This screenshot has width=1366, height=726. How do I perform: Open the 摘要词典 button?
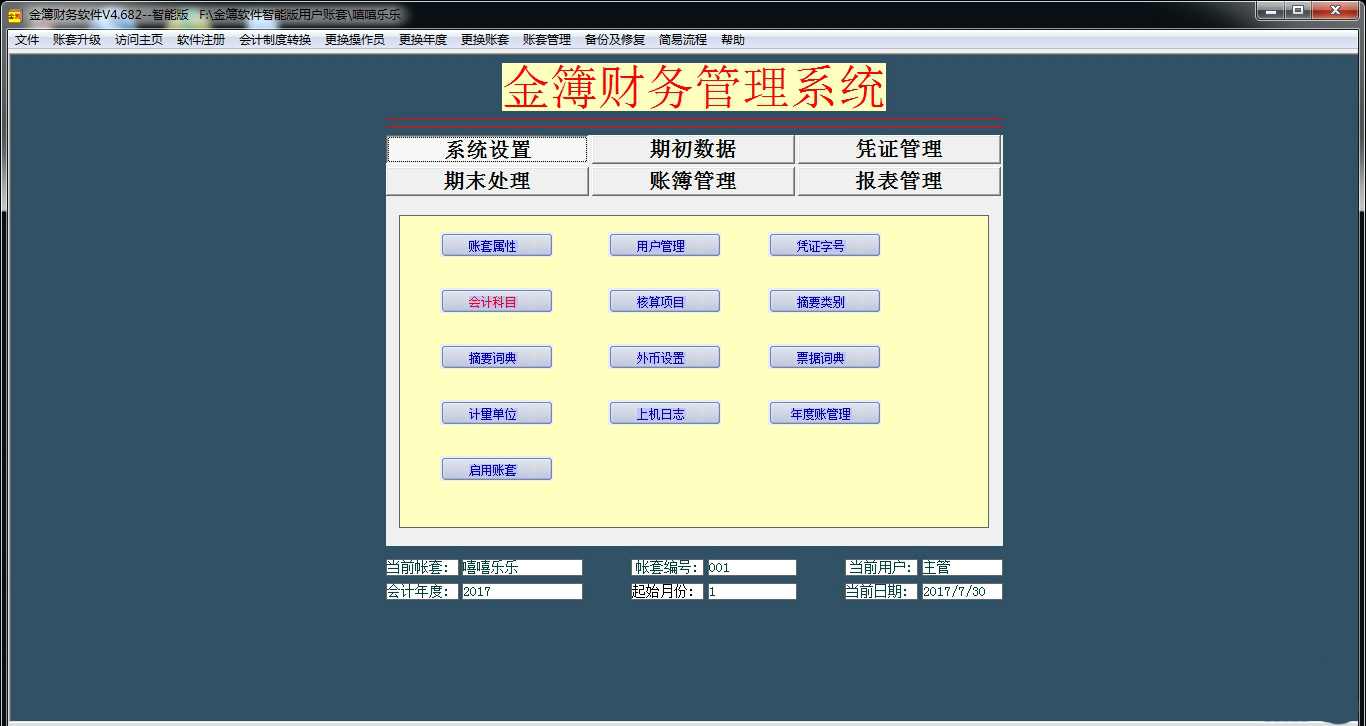click(497, 357)
